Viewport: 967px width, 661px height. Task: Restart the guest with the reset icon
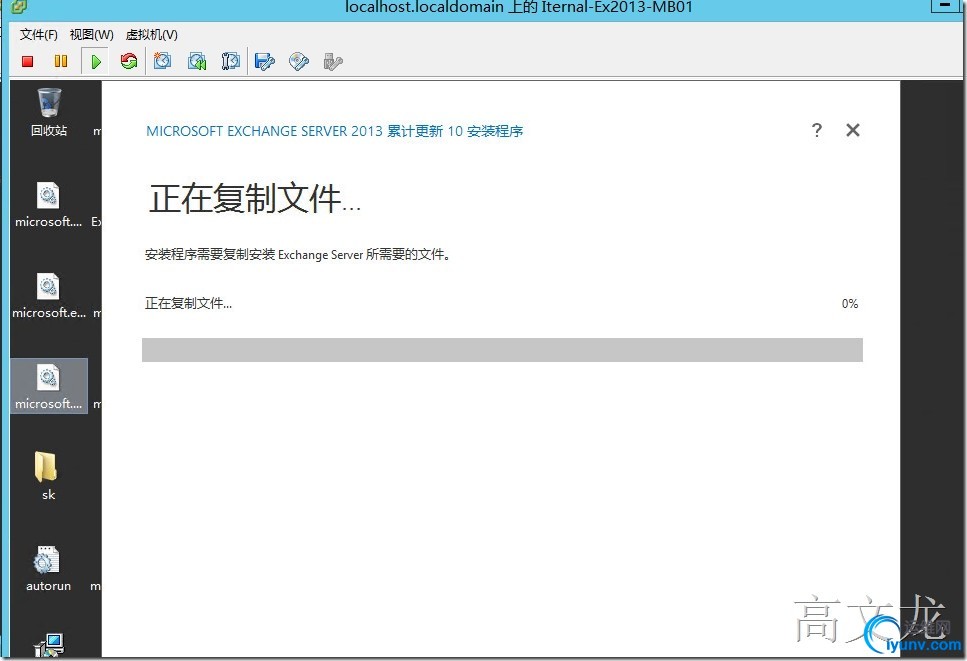129,61
